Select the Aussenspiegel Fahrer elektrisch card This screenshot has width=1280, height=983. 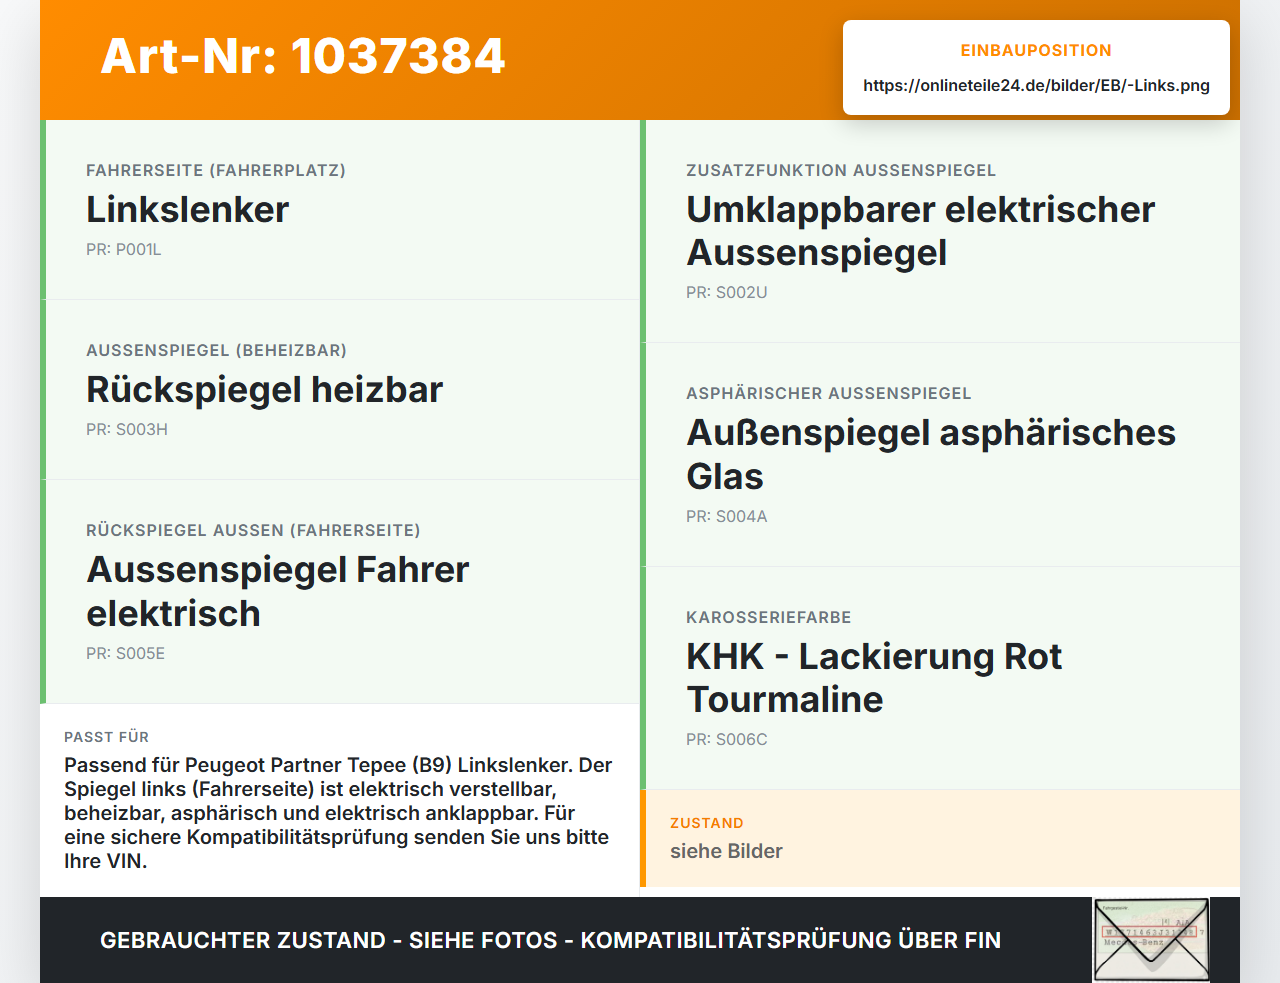[340, 592]
